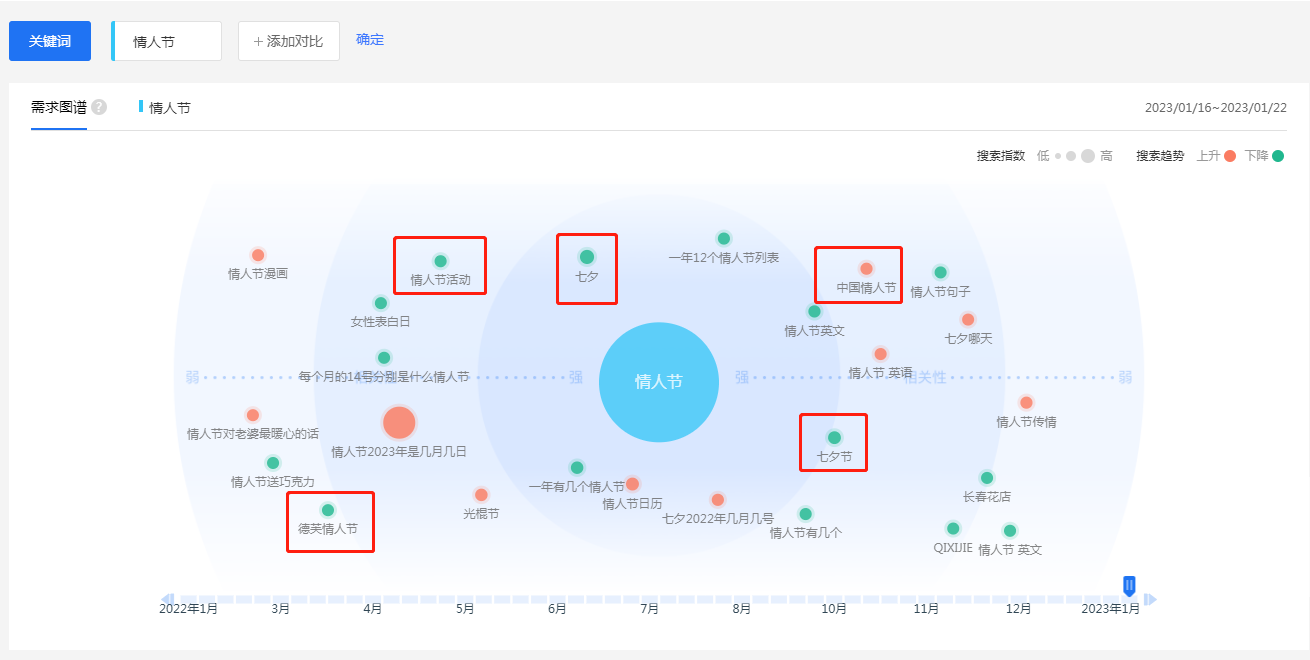Click the help icon beside 需求图谱
This screenshot has height=660, width=1310.
point(99,108)
